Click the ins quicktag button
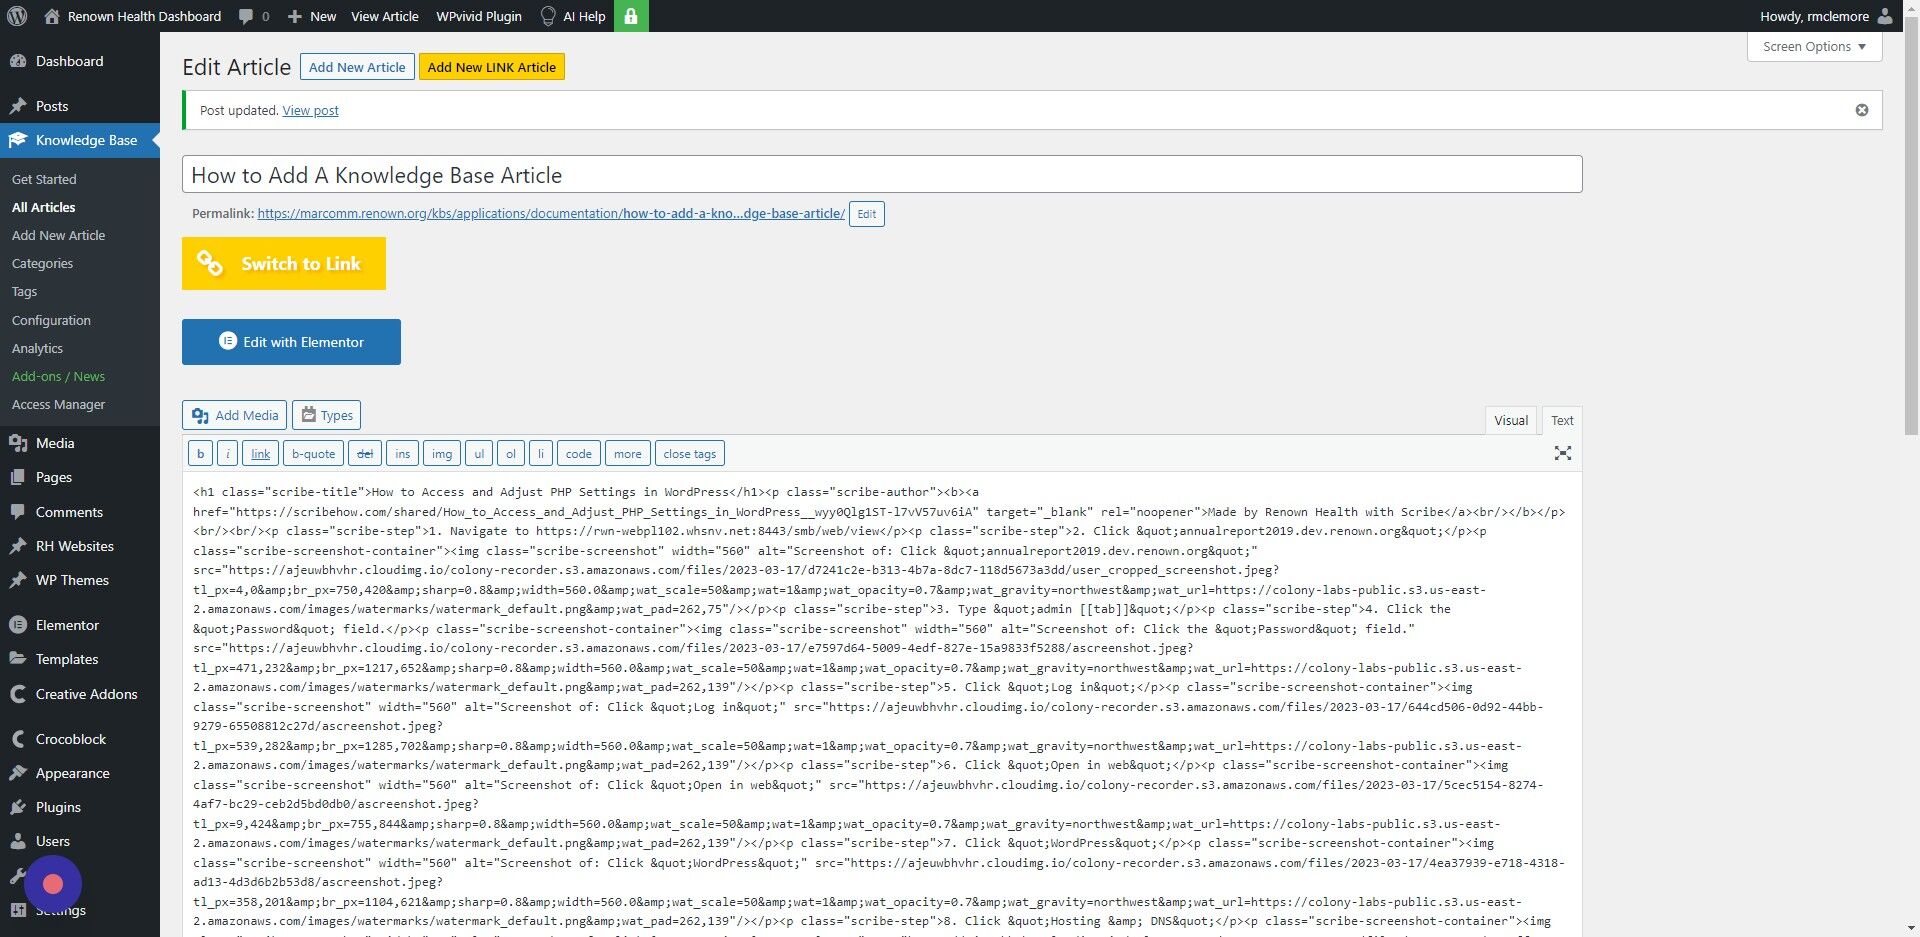The width and height of the screenshot is (1920, 937). pos(403,454)
